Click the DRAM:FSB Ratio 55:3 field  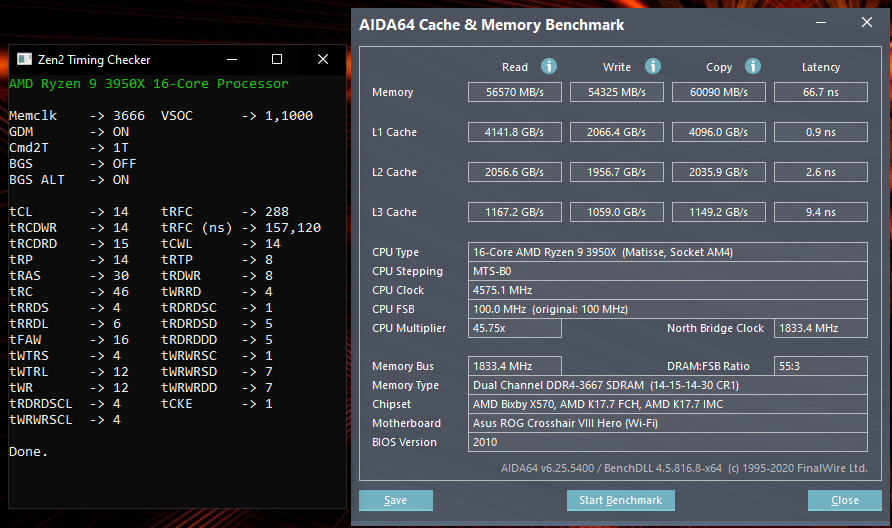821,366
